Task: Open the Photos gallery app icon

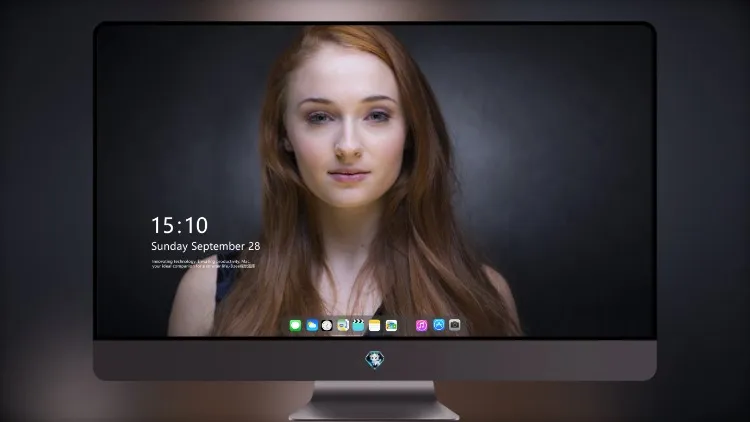Action: (x=391, y=326)
